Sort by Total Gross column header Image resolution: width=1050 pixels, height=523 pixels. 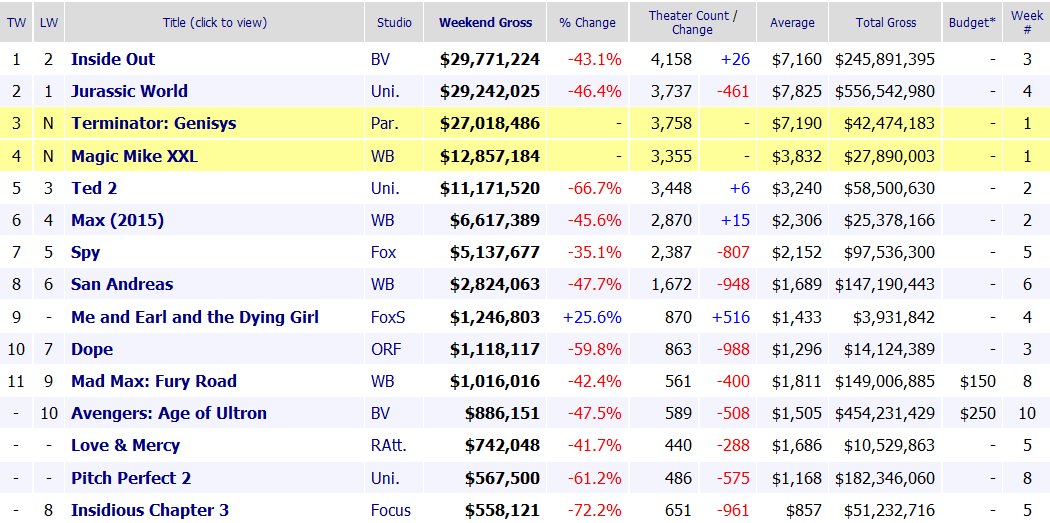click(885, 23)
